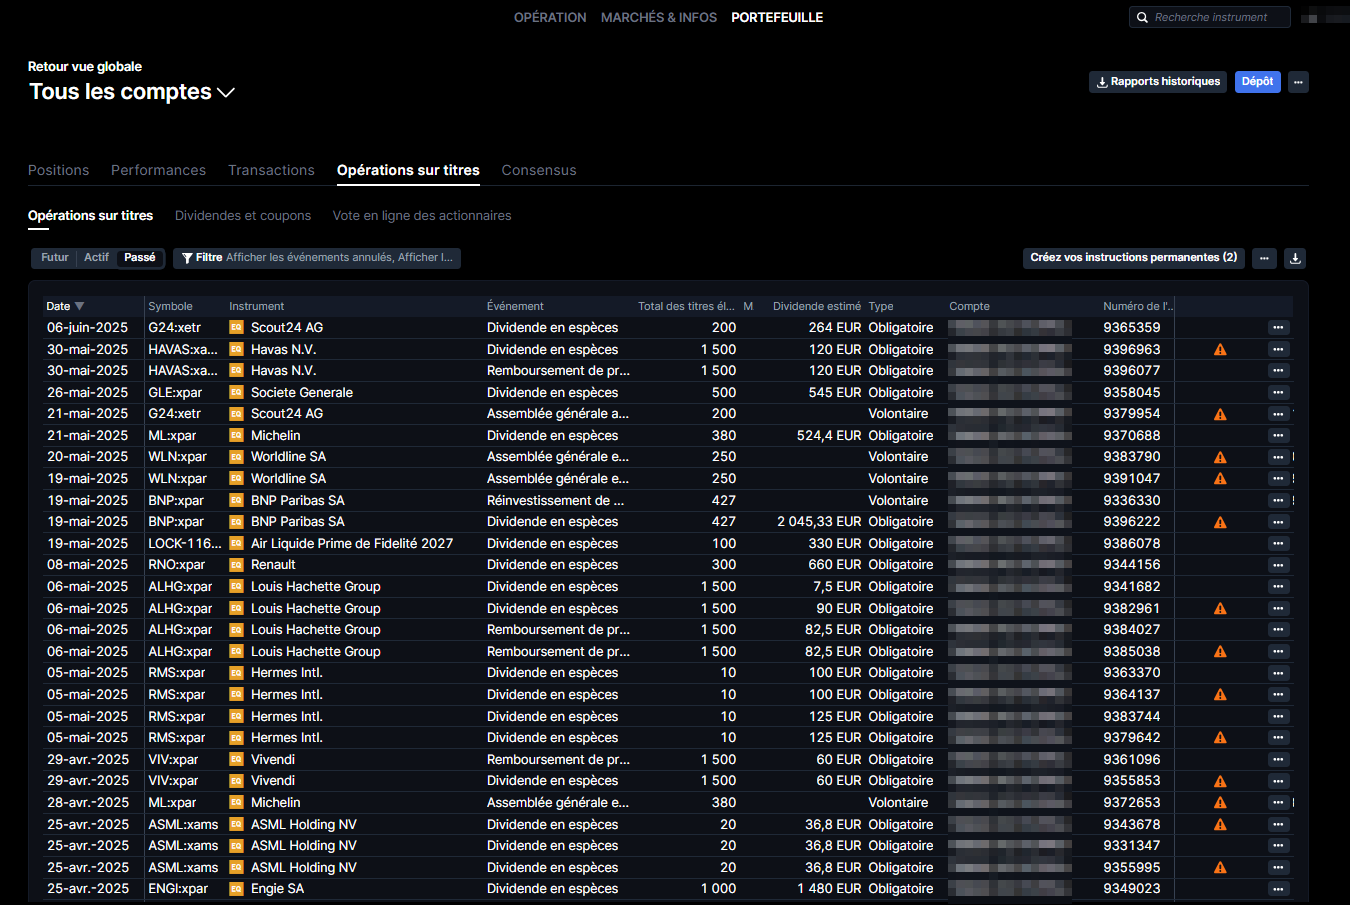
Task: Click EQ instrument badge for Engie SA
Action: (x=236, y=889)
